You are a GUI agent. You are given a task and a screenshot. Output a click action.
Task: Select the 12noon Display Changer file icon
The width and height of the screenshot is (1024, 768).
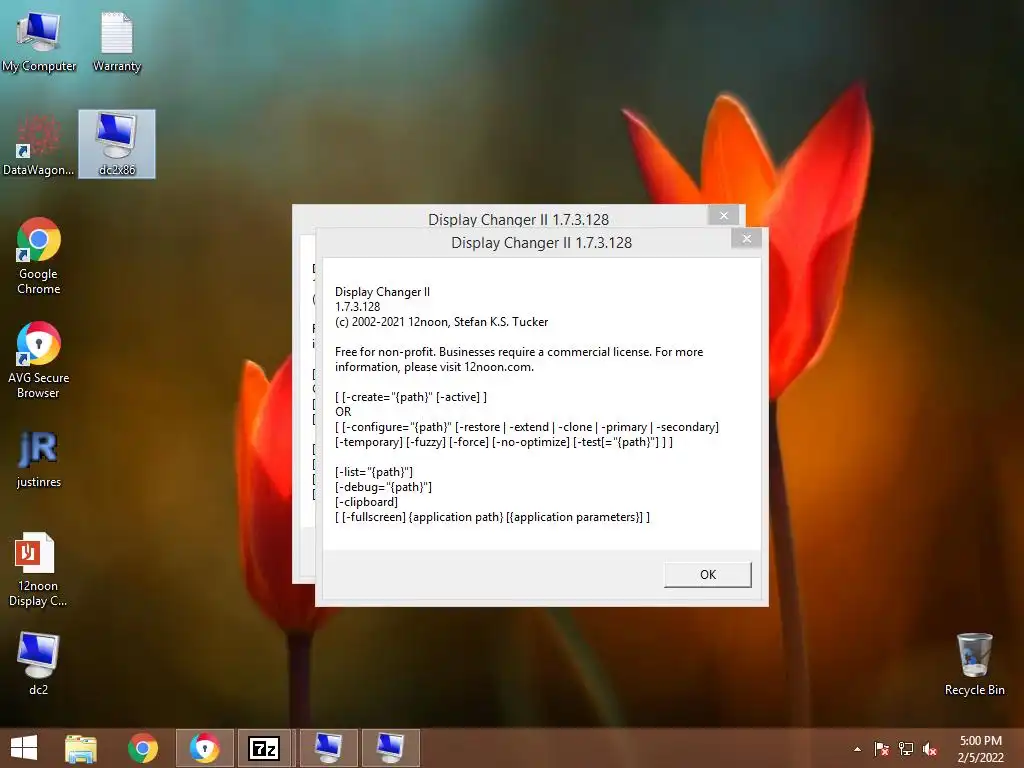[x=37, y=570]
